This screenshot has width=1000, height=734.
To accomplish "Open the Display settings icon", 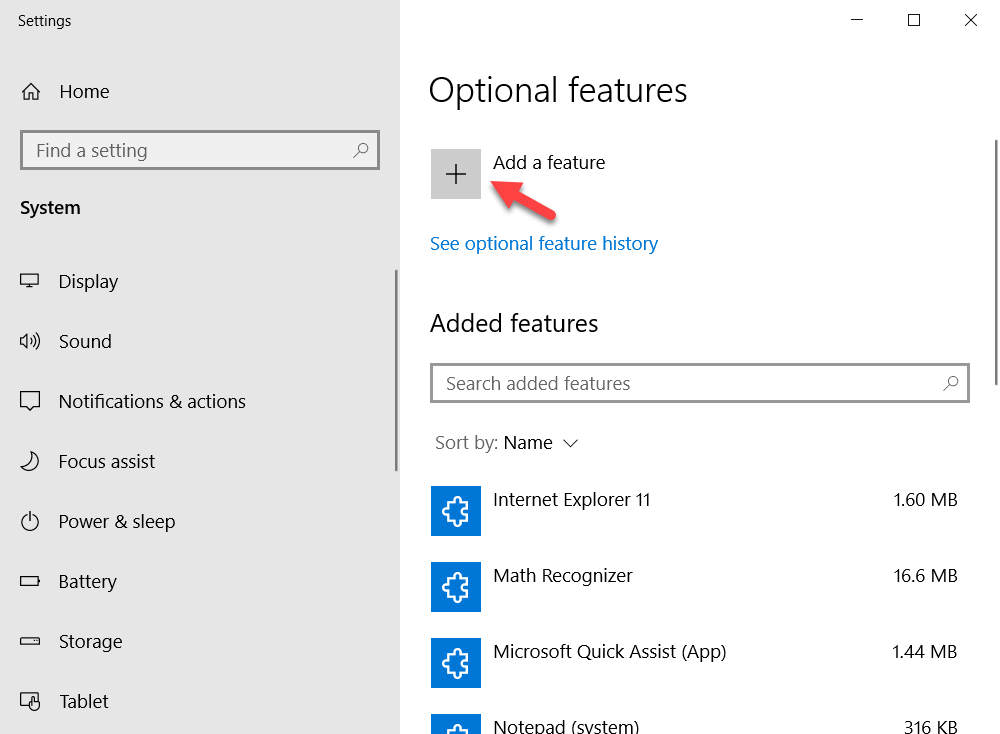I will pos(31,281).
